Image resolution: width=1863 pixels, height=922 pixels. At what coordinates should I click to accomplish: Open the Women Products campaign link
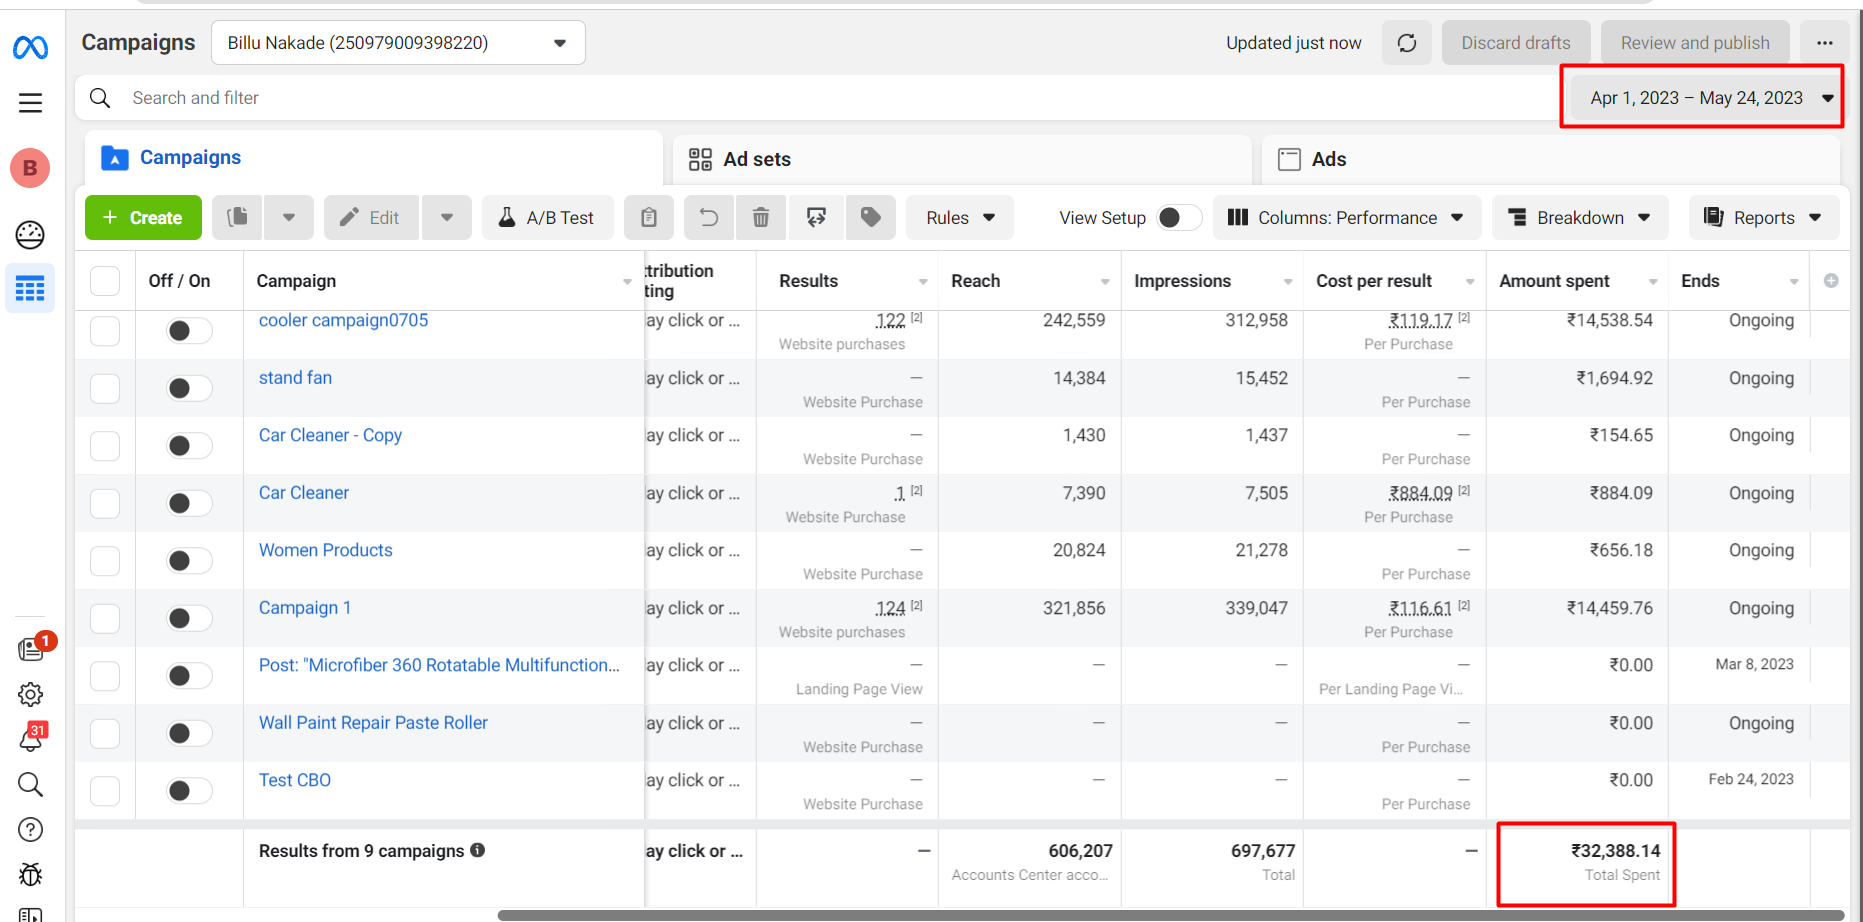[325, 550]
